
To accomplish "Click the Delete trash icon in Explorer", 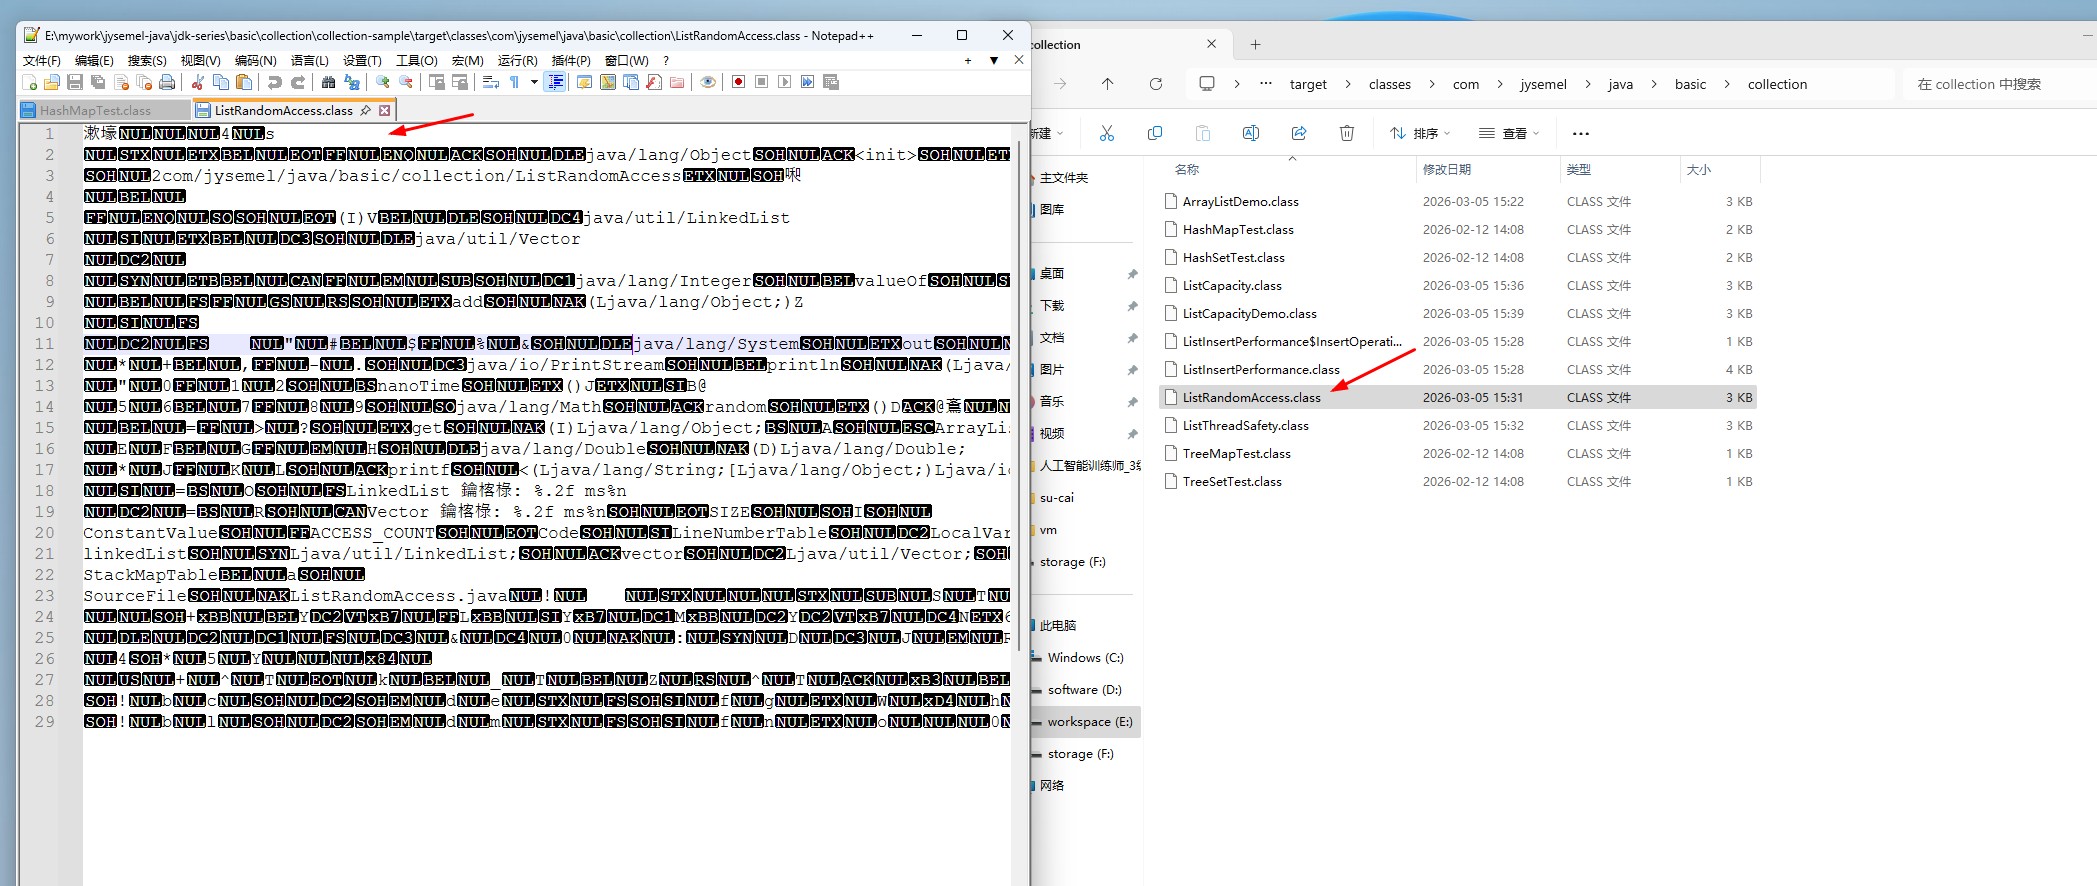I will click(x=1346, y=133).
